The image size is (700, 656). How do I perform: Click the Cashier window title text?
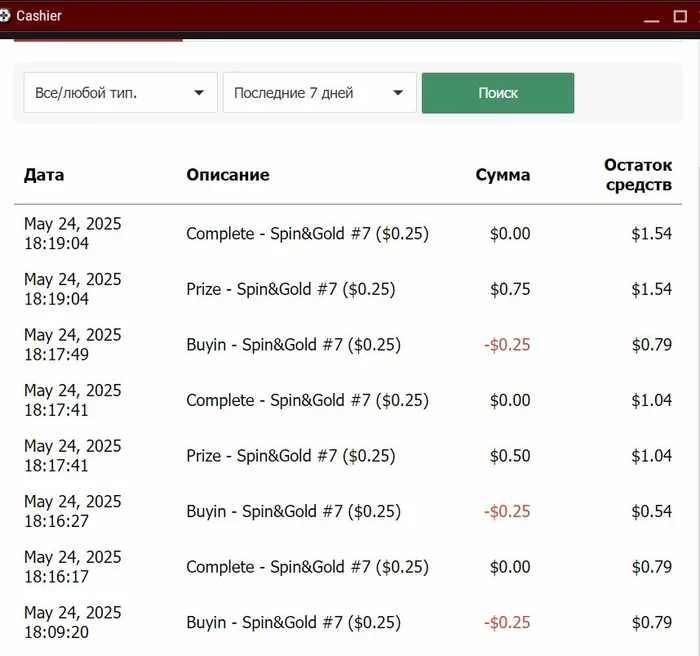coord(39,16)
